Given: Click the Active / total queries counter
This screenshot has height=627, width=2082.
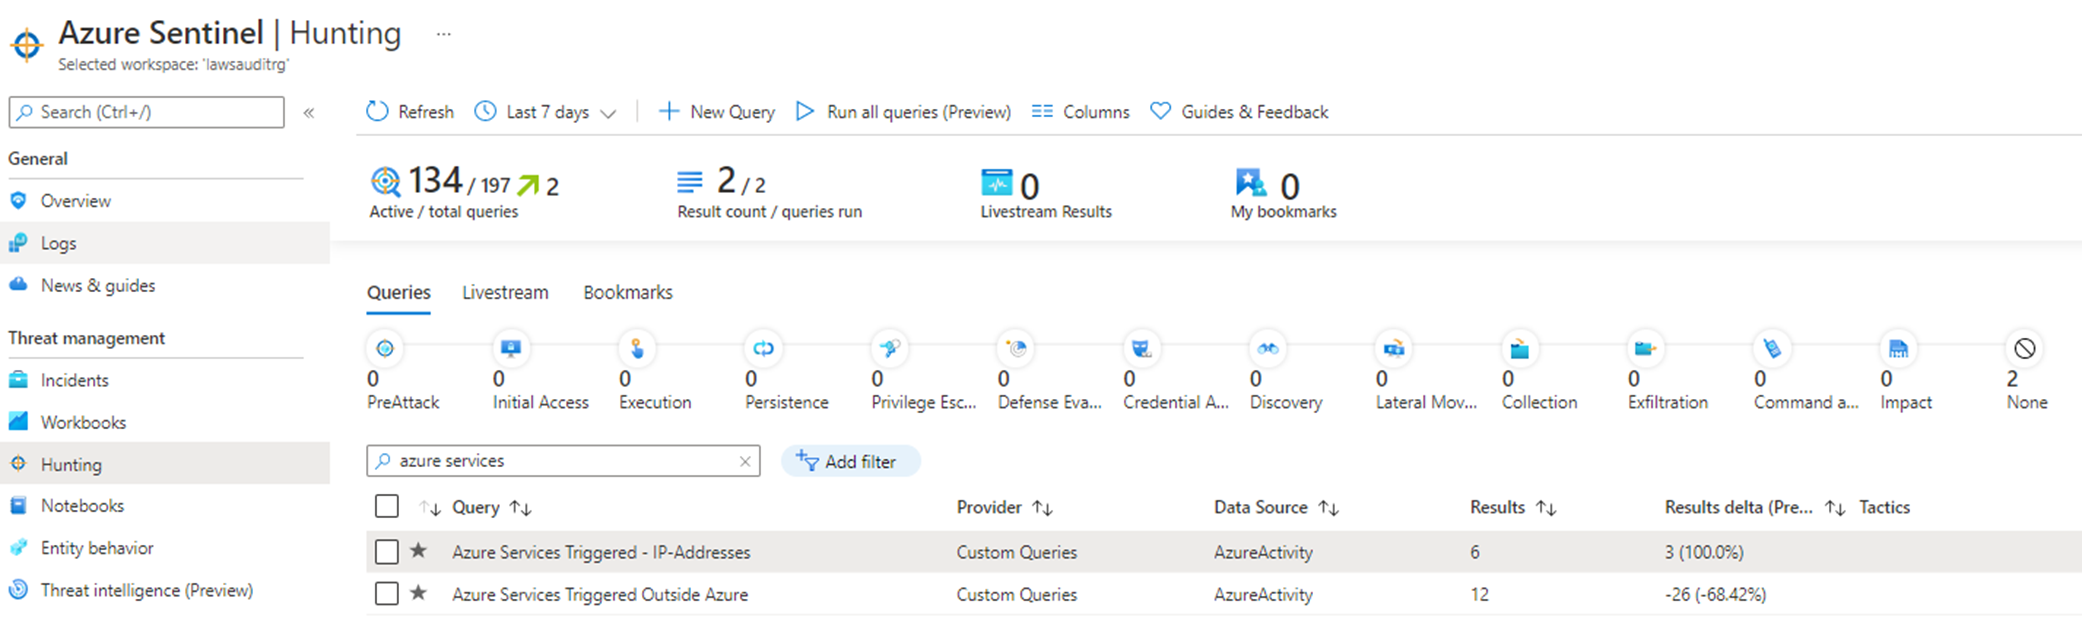Looking at the screenshot, I should [464, 192].
